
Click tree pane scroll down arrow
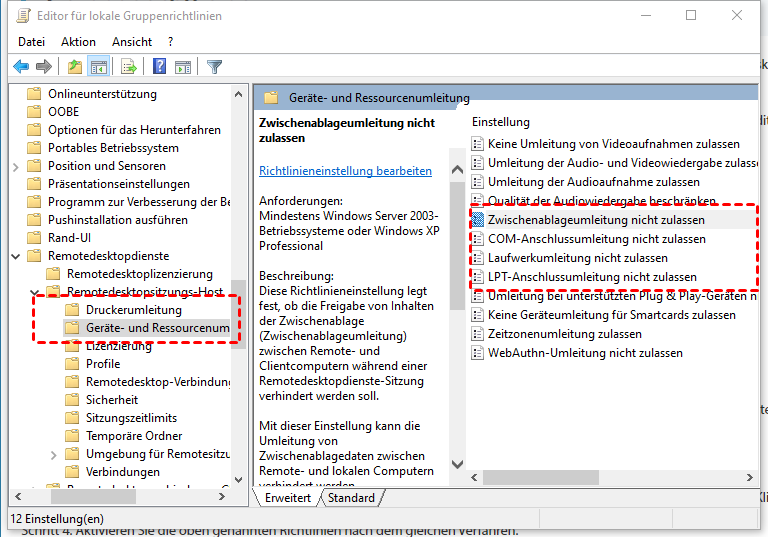click(x=239, y=480)
